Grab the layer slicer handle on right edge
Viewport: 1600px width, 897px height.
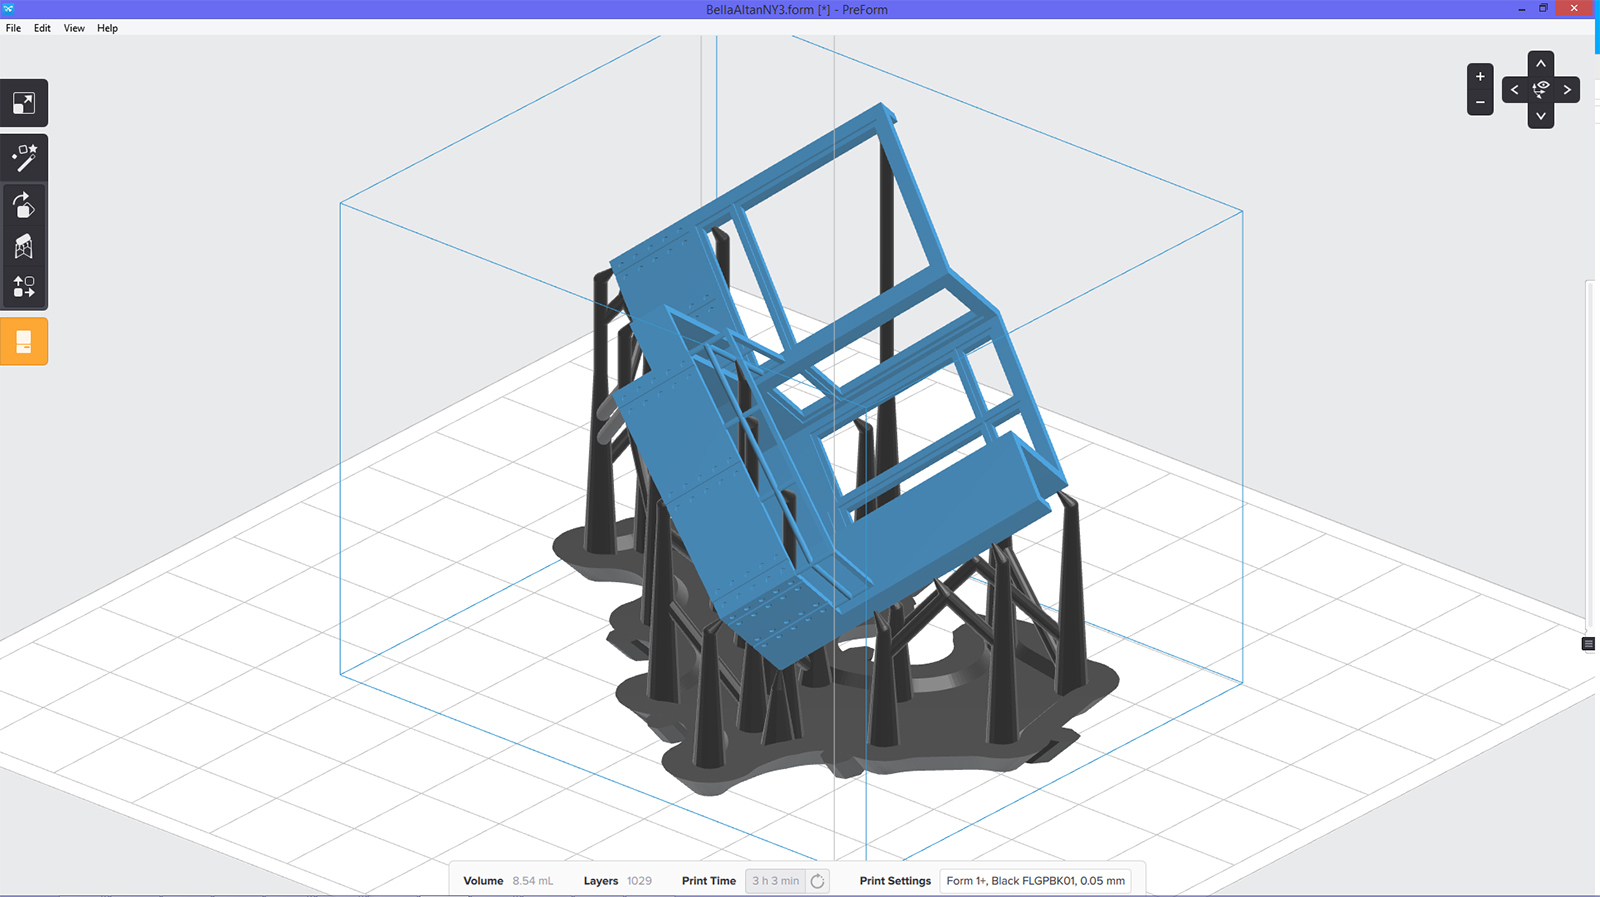click(x=1588, y=644)
